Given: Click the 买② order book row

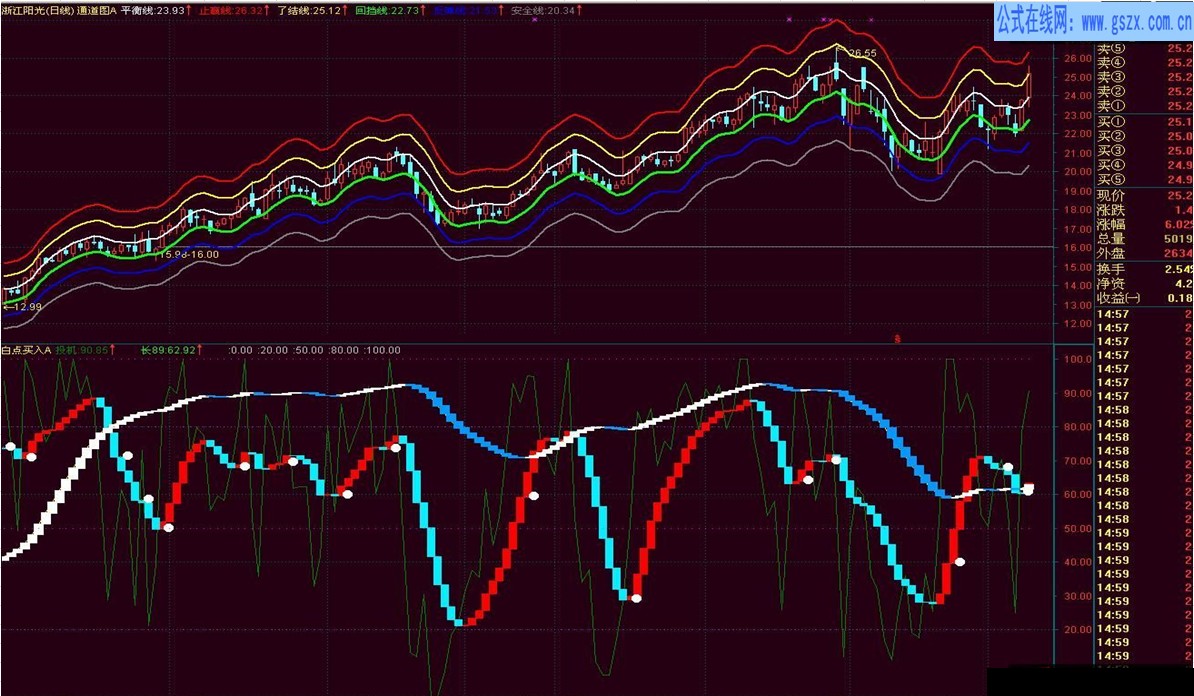Looking at the screenshot, I should point(1145,136).
